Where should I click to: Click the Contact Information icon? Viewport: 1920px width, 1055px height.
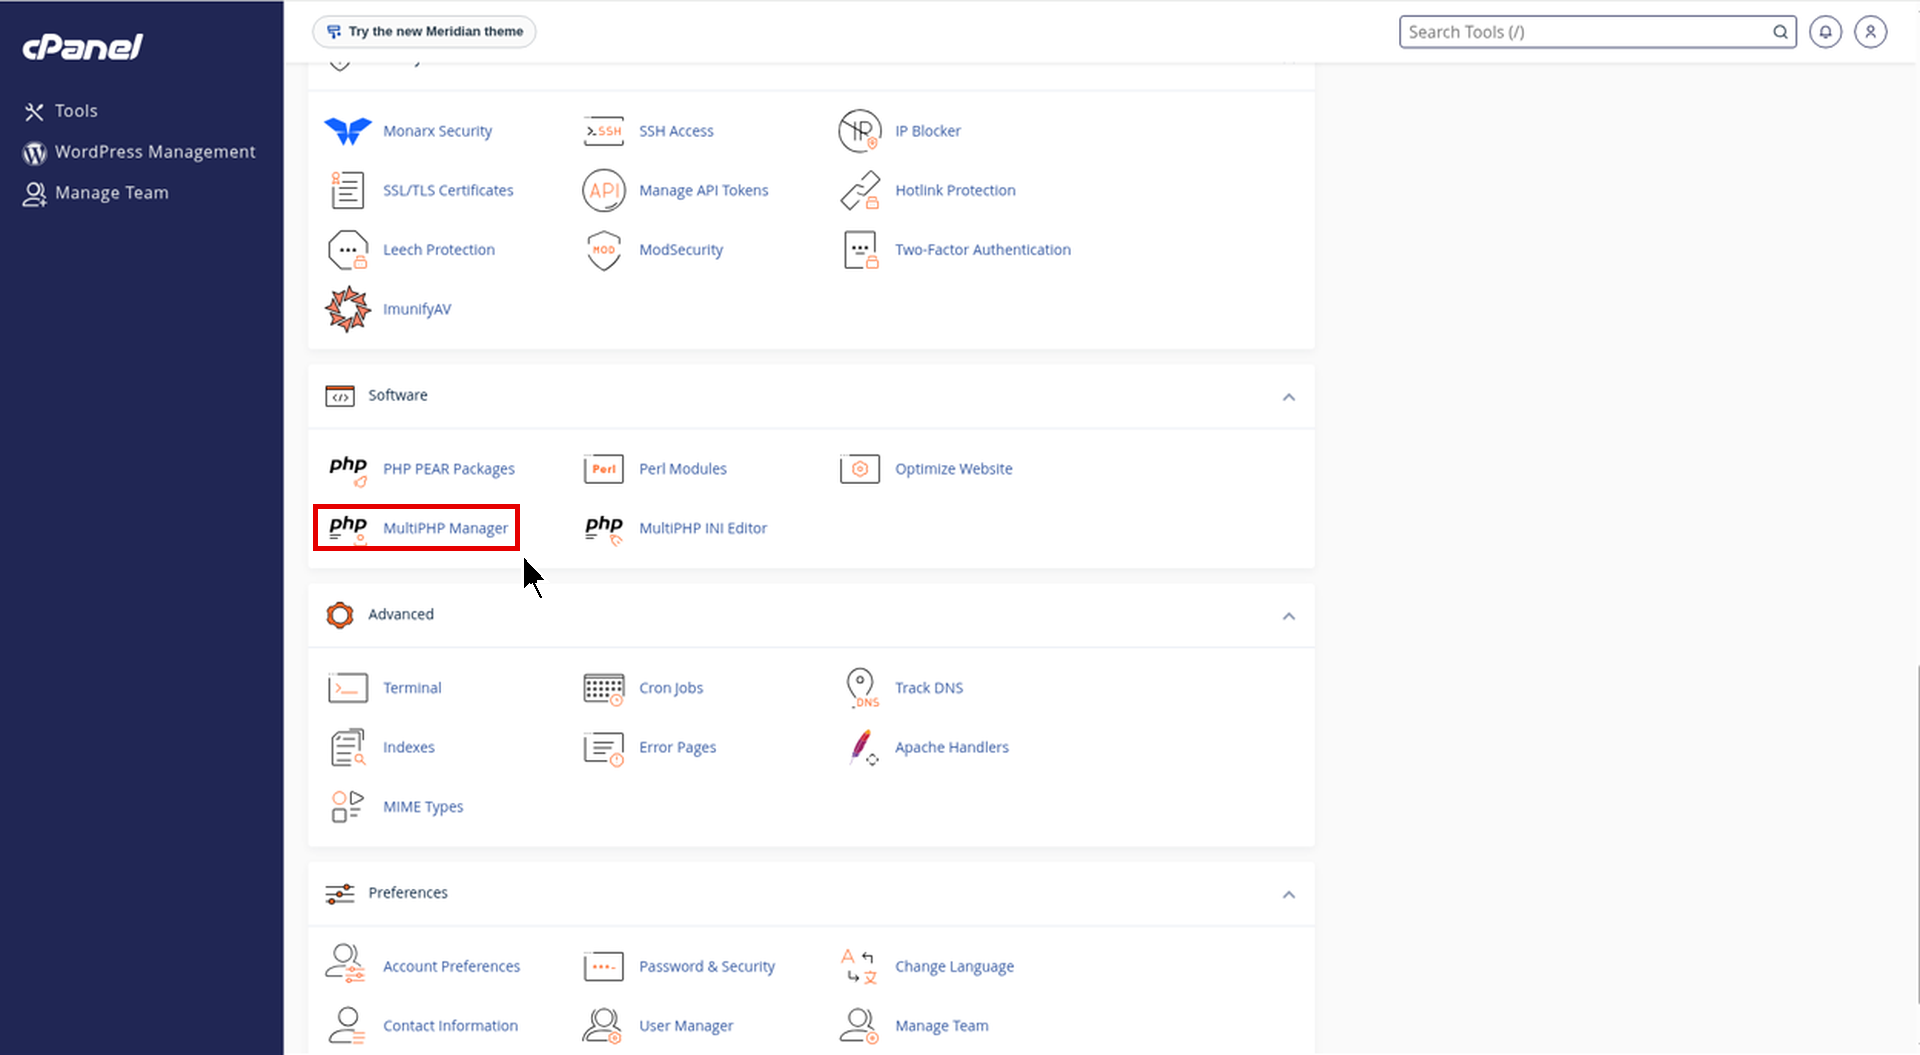[346, 1025]
